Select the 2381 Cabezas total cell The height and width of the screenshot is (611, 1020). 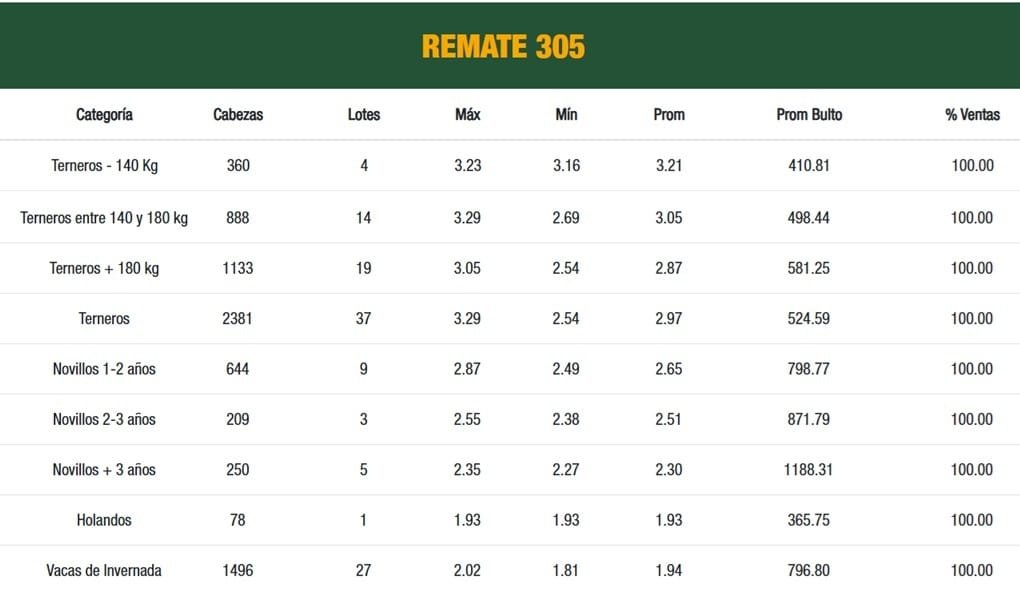coord(237,319)
